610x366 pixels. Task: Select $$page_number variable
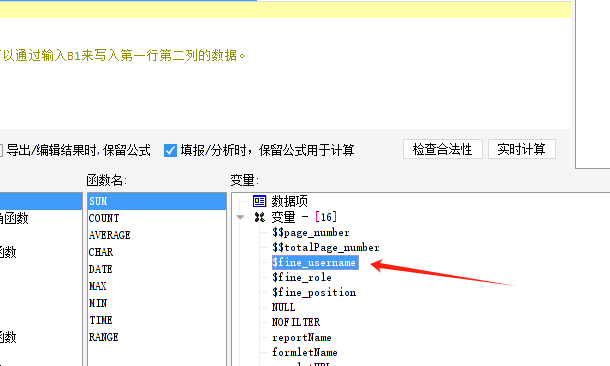point(311,233)
